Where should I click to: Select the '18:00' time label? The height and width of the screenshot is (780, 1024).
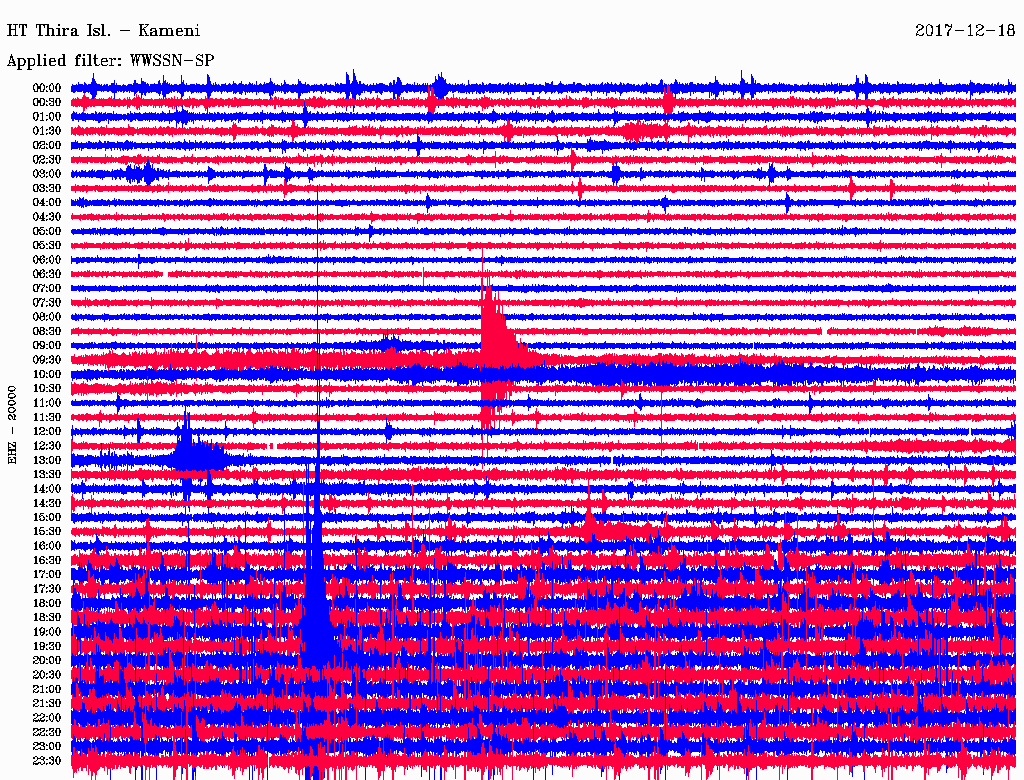47,604
